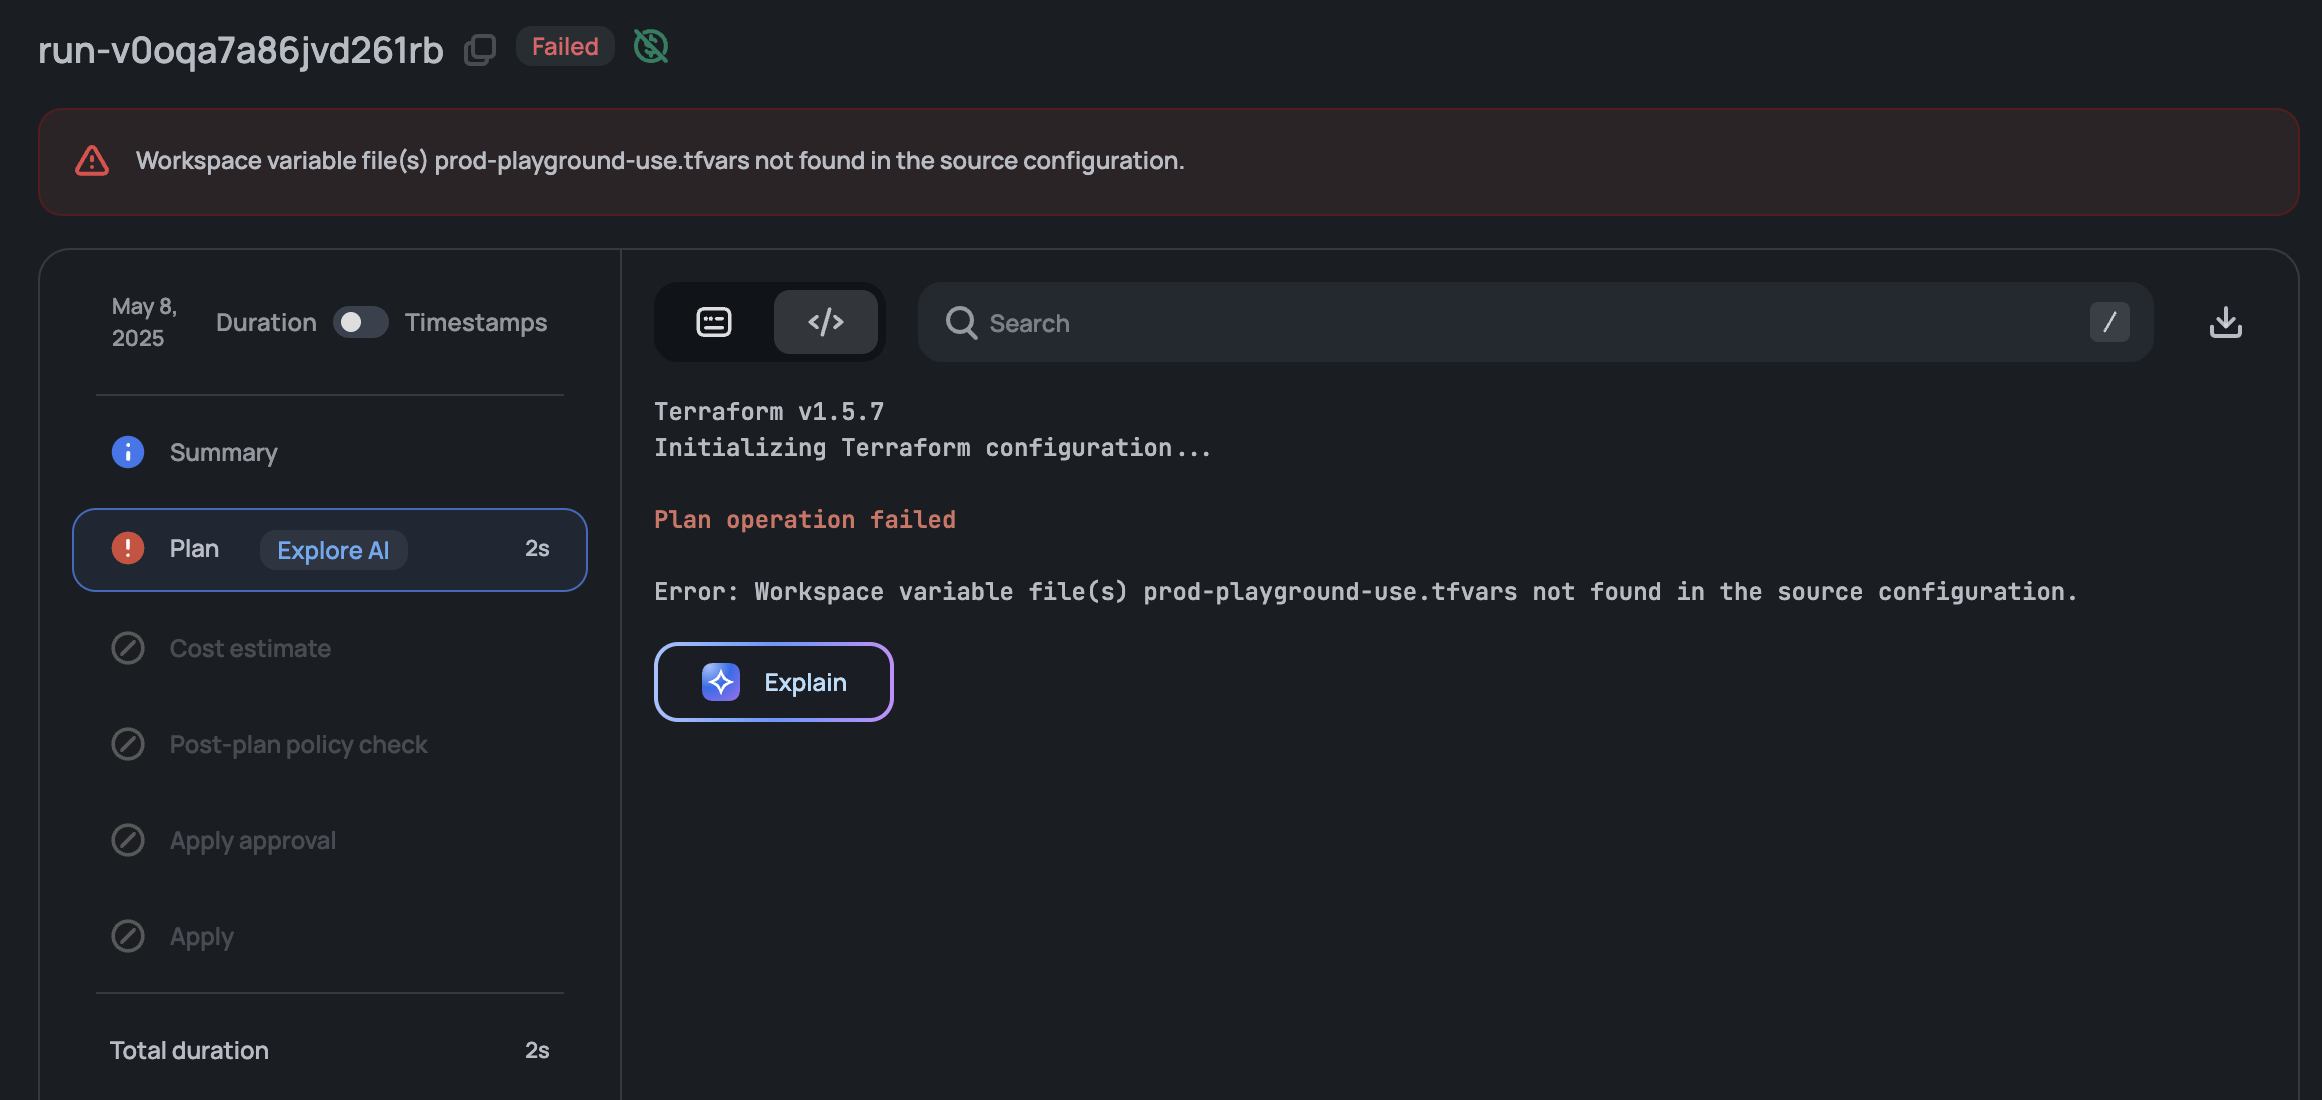Open the Cost estimate stage
This screenshot has width=2322, height=1100.
click(250, 648)
